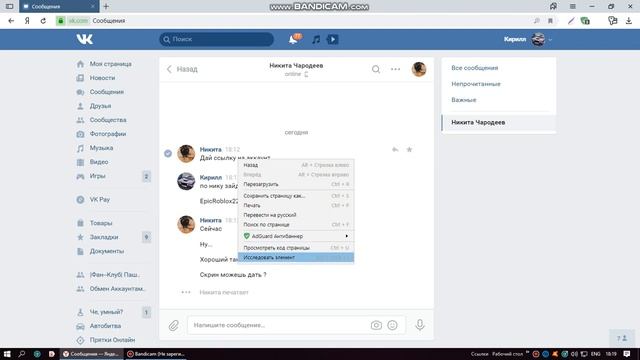
Task: Open the notifications bell
Action: click(293, 39)
